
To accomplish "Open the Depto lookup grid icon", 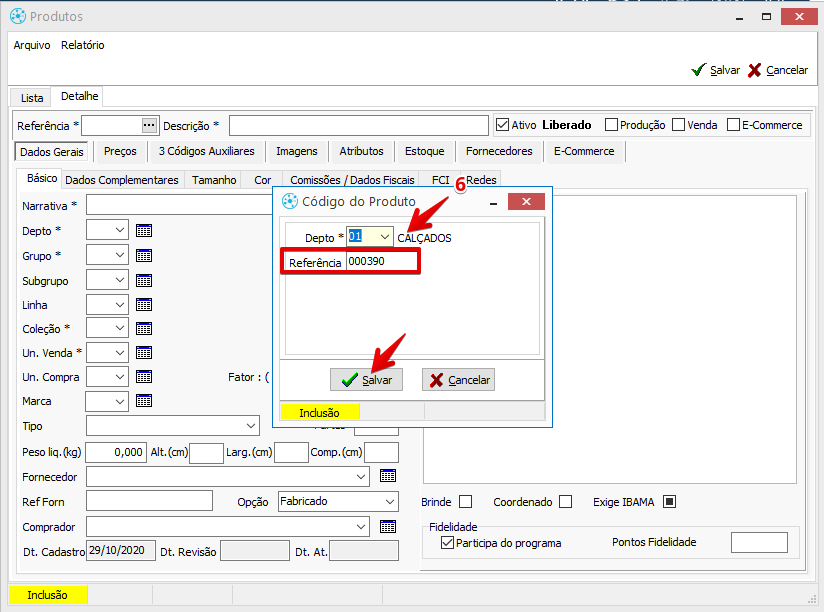I will 144,230.
